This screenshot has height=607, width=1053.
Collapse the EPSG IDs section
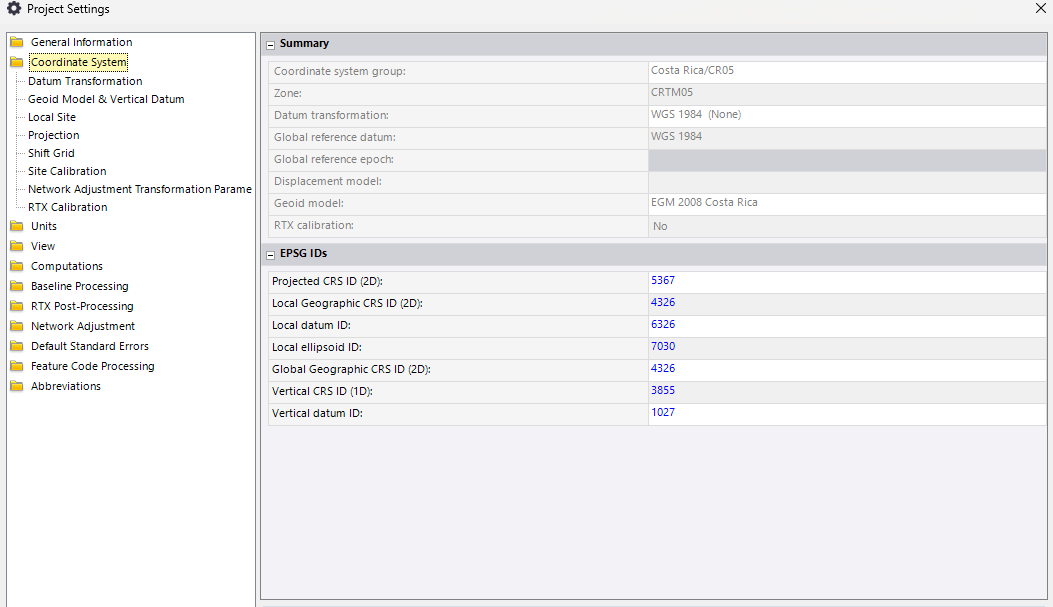click(271, 254)
